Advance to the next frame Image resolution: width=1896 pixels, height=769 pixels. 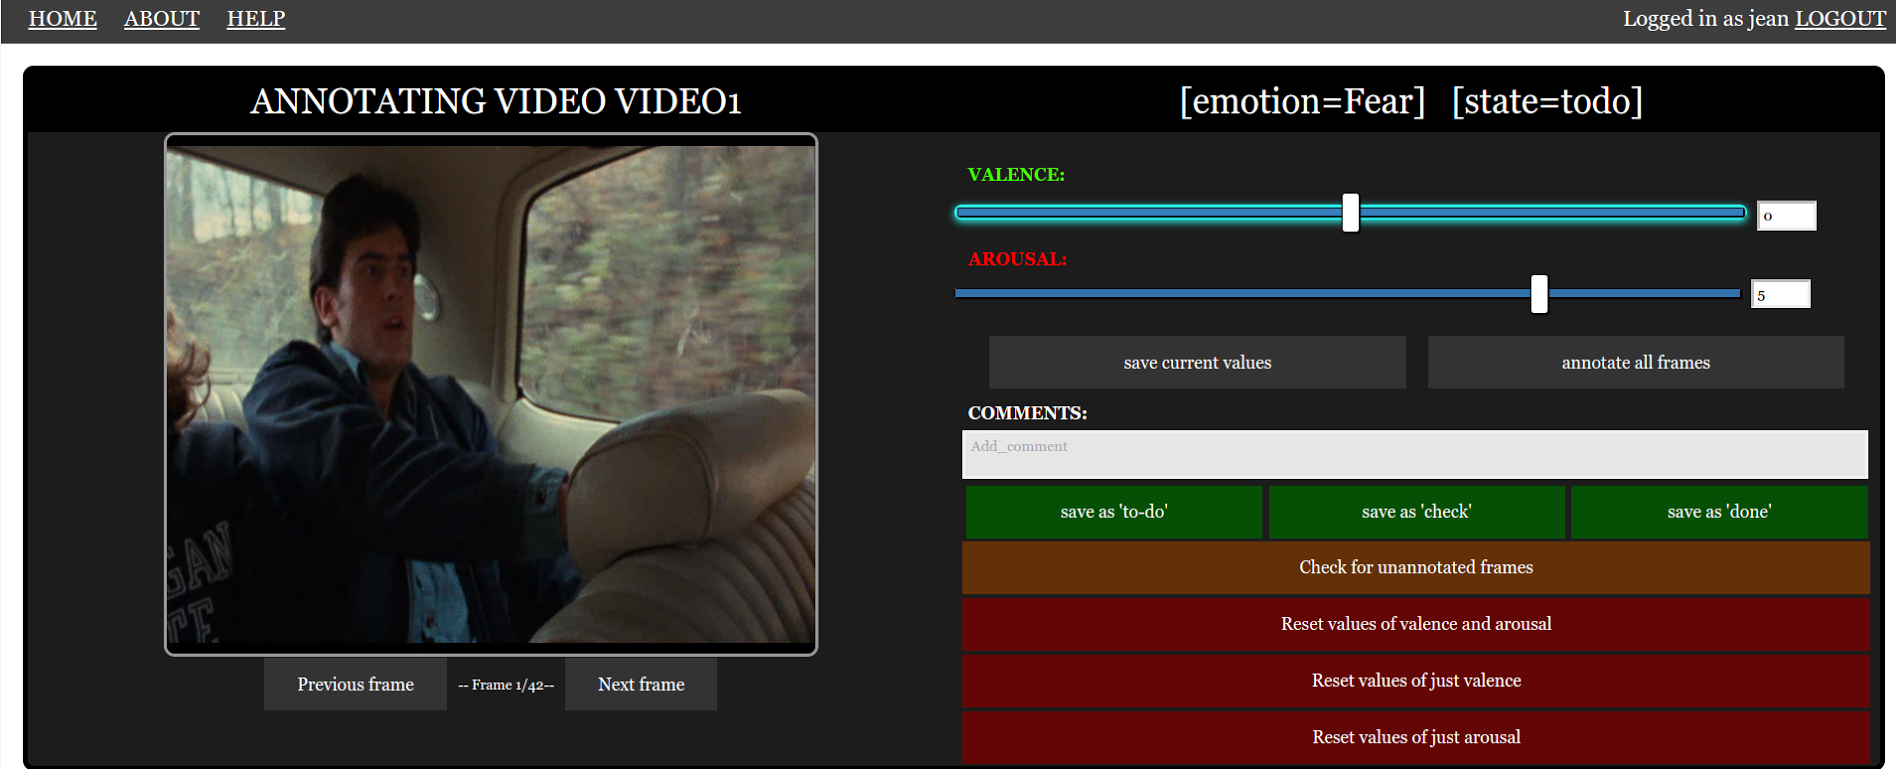[x=641, y=684]
